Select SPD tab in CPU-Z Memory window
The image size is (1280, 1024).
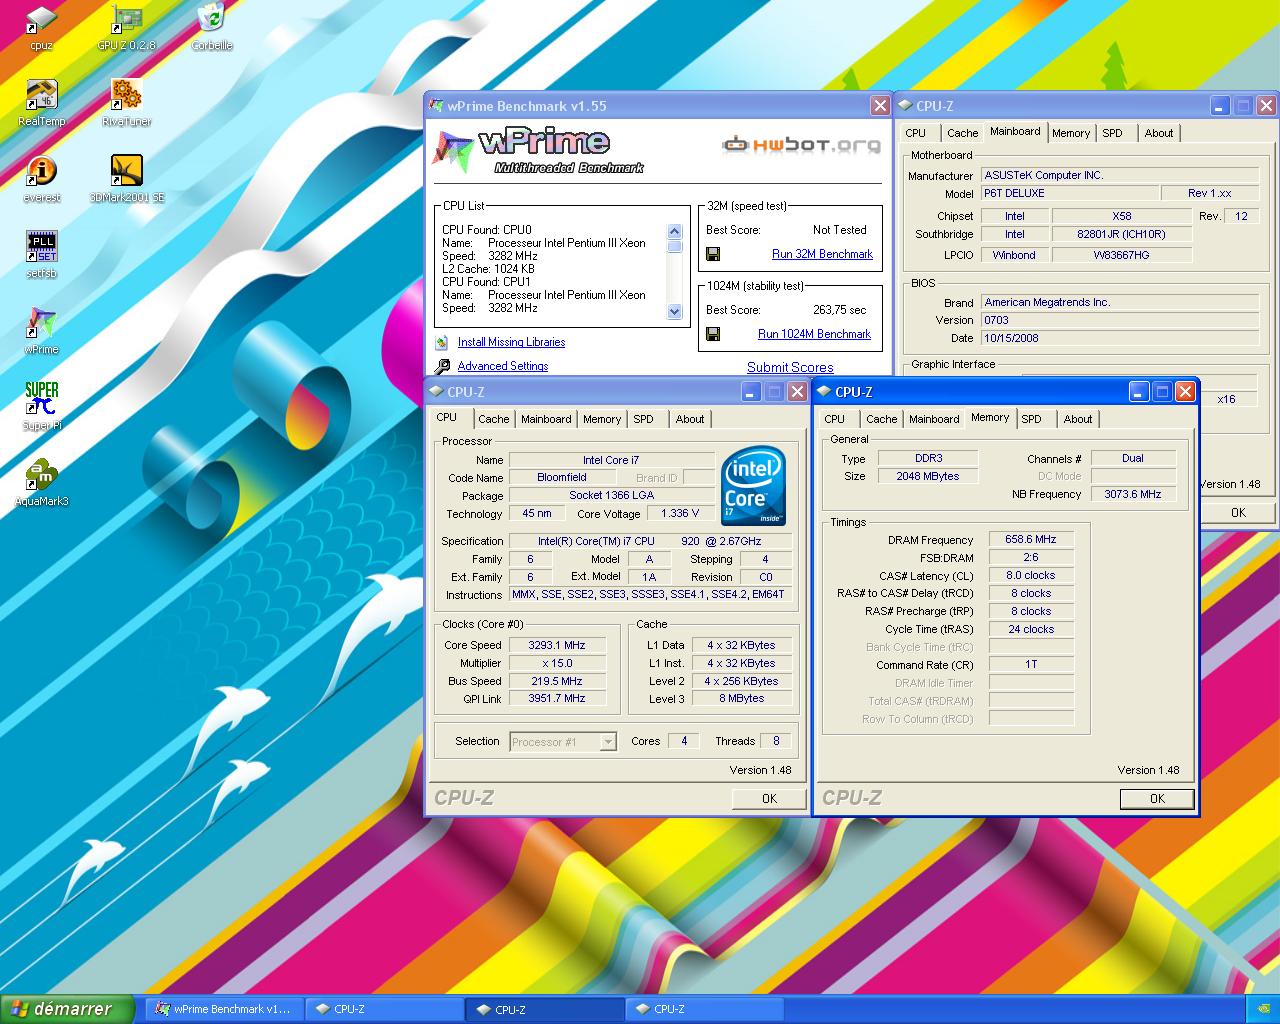coord(1032,419)
